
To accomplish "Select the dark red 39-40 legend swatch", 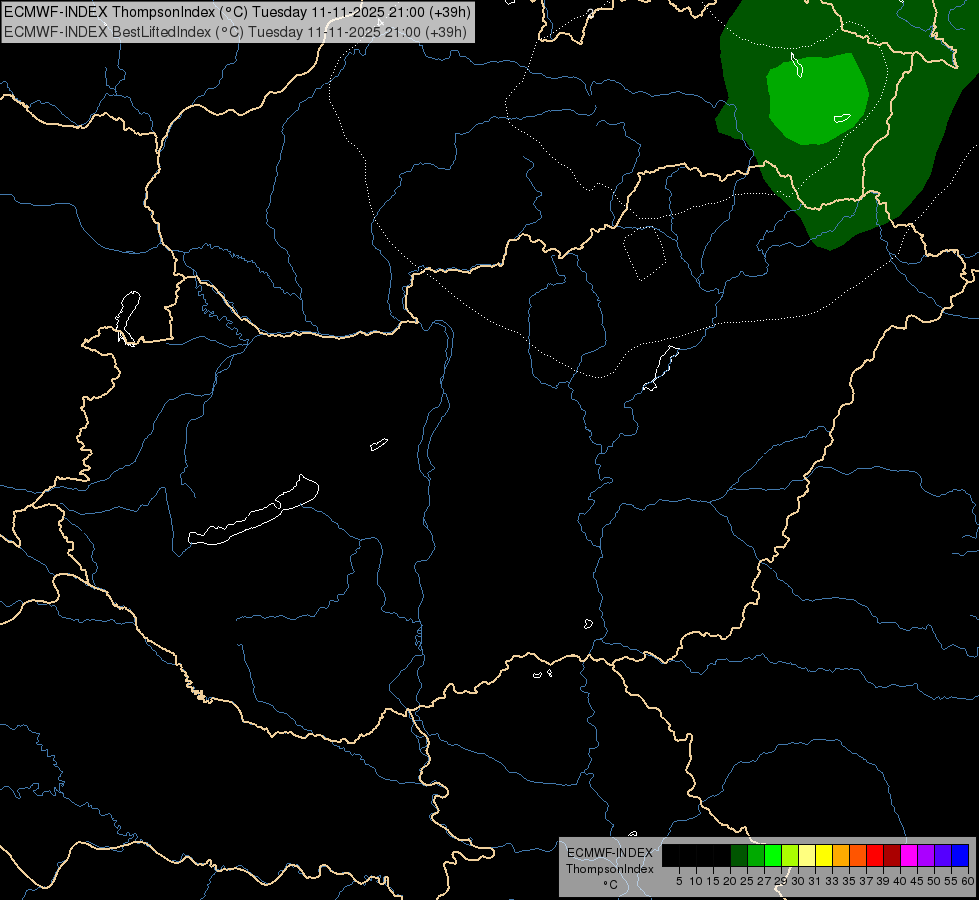I will tap(892, 855).
